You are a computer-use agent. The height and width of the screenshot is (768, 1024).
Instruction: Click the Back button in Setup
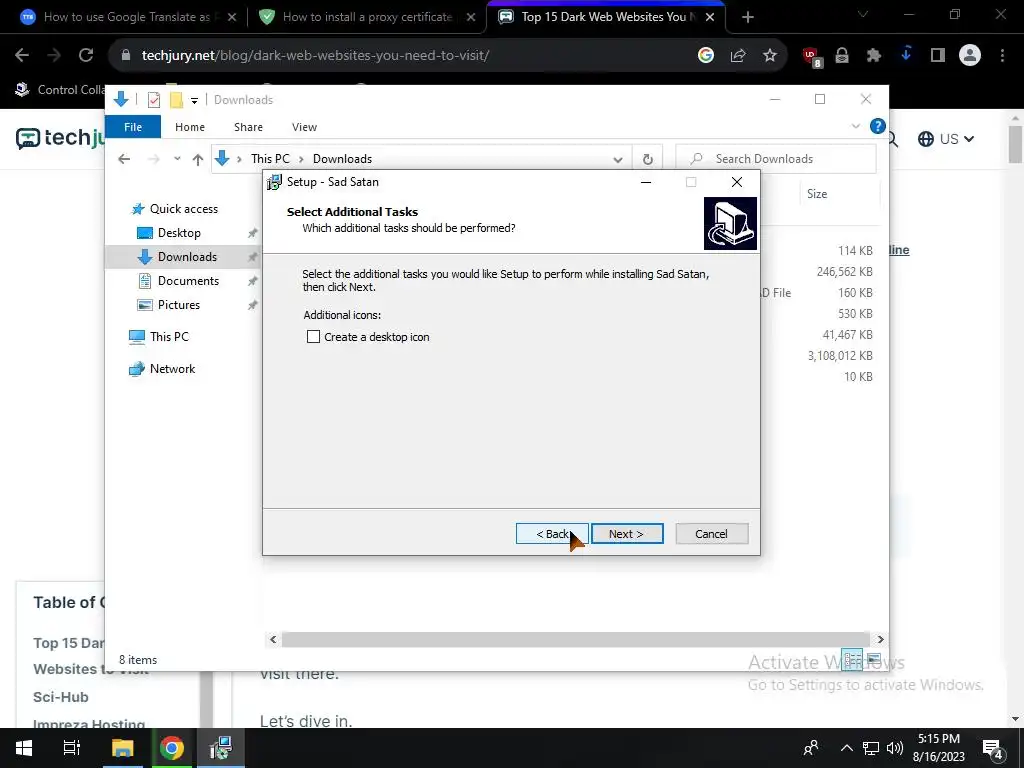(552, 534)
